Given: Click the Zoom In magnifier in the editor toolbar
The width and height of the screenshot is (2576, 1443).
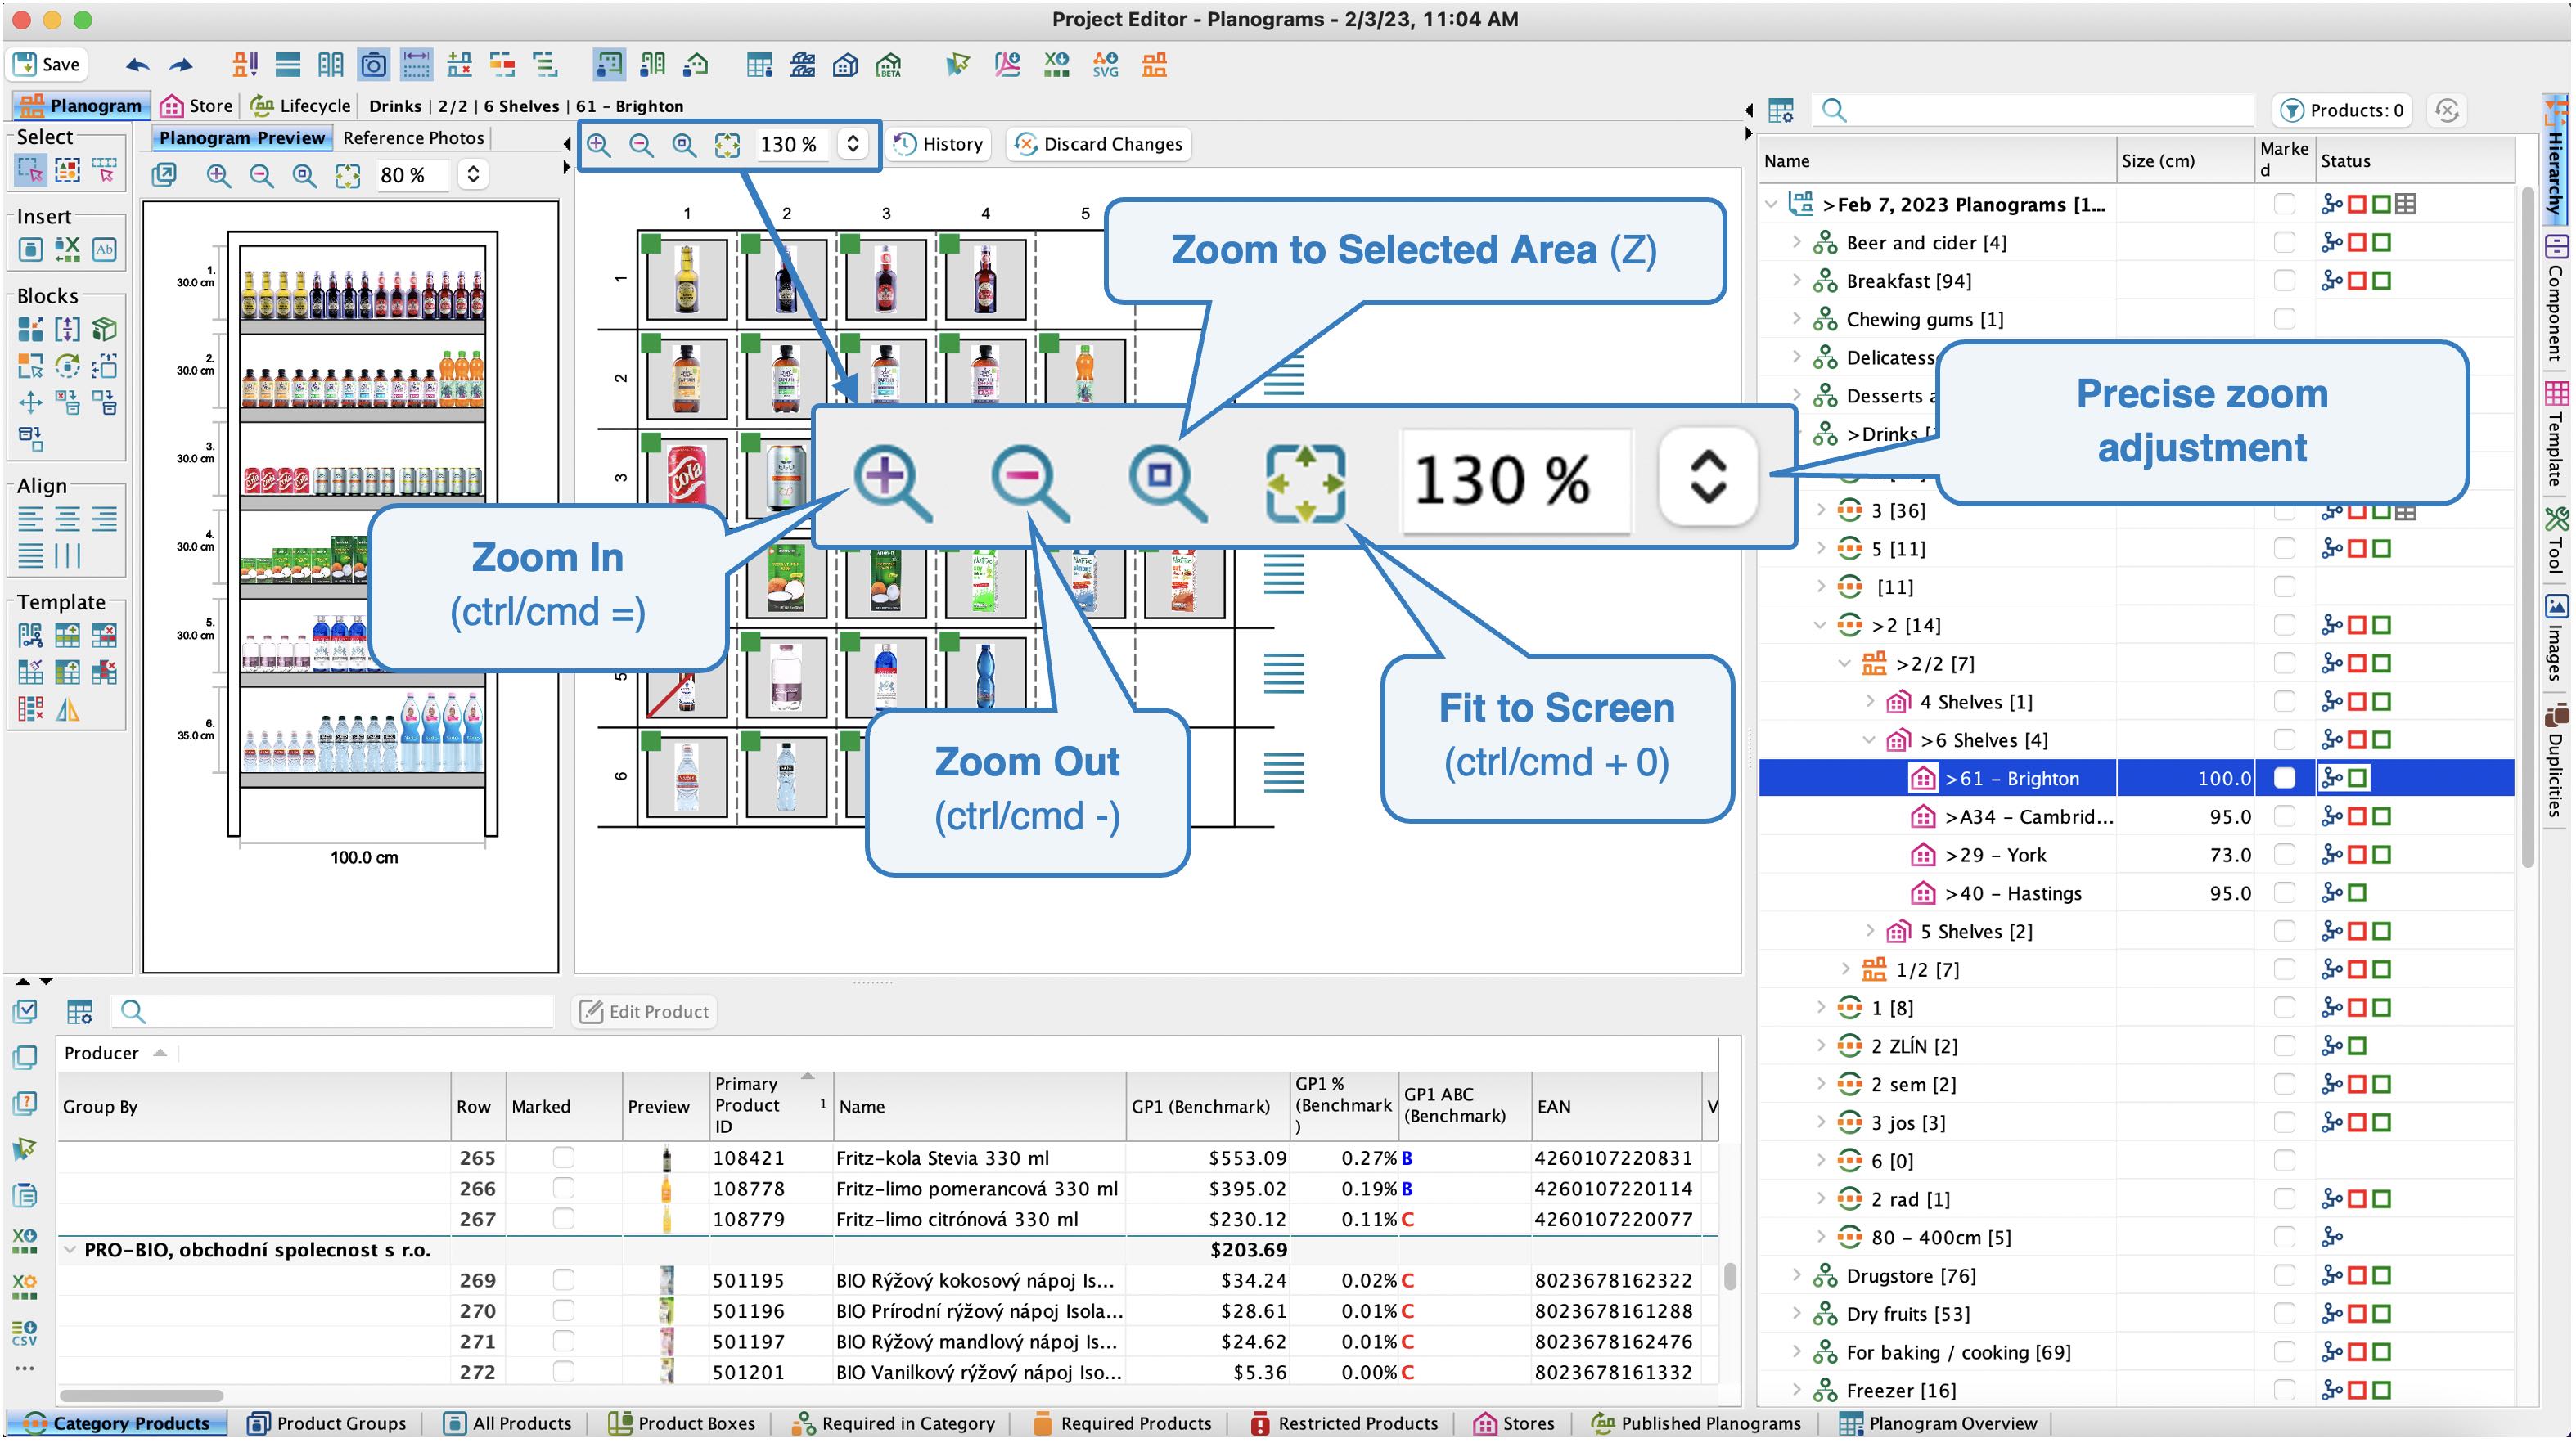Looking at the screenshot, I should click(x=599, y=144).
